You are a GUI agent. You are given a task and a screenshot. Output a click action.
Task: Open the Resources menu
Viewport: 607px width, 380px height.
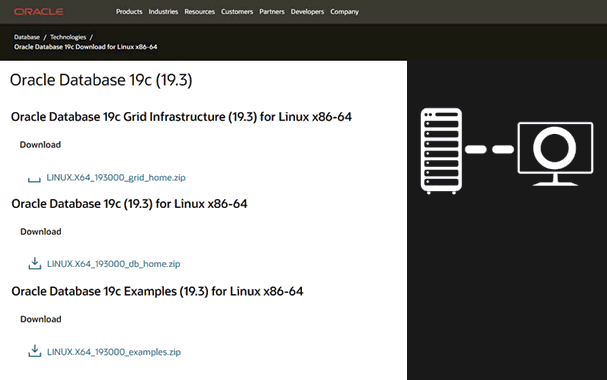pyautogui.click(x=199, y=12)
